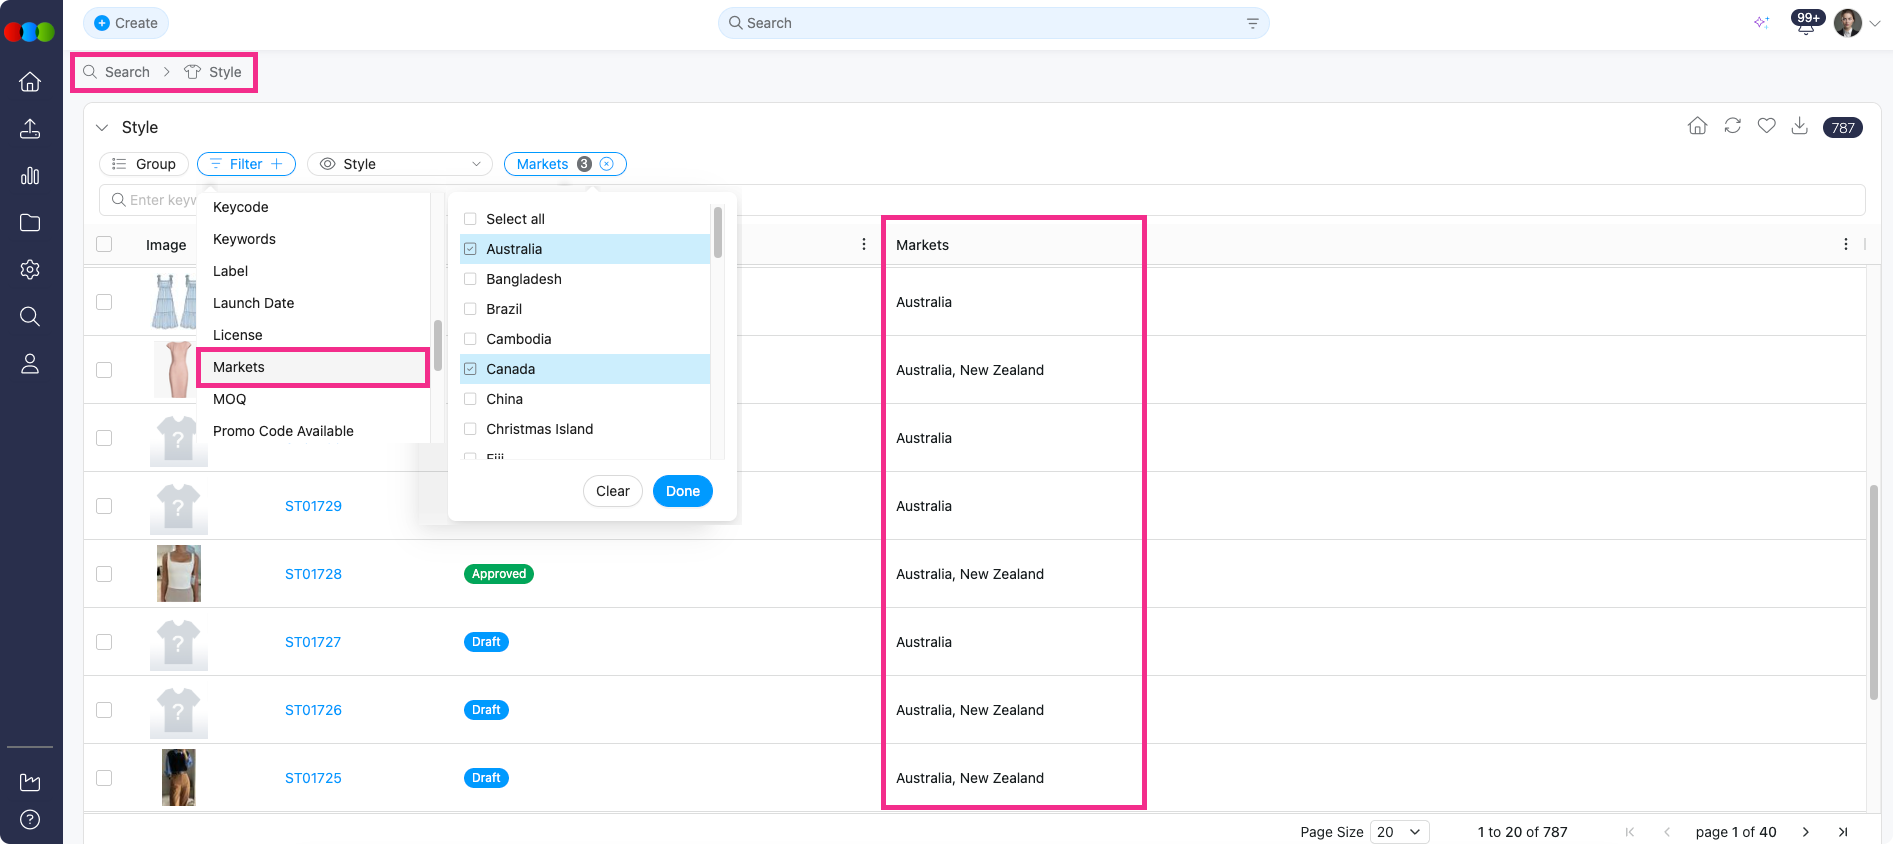Image resolution: width=1893 pixels, height=844 pixels.
Task: Check the Bangladesh checkbox
Action: [470, 279]
